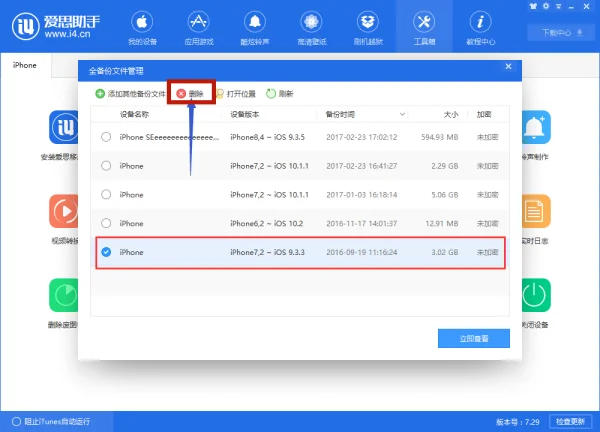This screenshot has width=600, height=432.
Task: Click the 全备份文件管理 dialog title
Action: [x=116, y=71]
